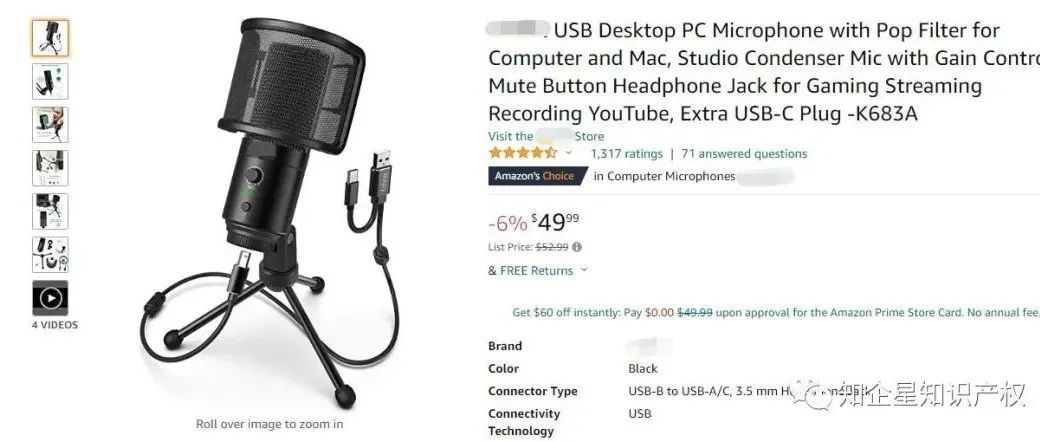Viewport: 1040px width, 442px height.
Task: Visit the brand Store link
Action: [546, 136]
